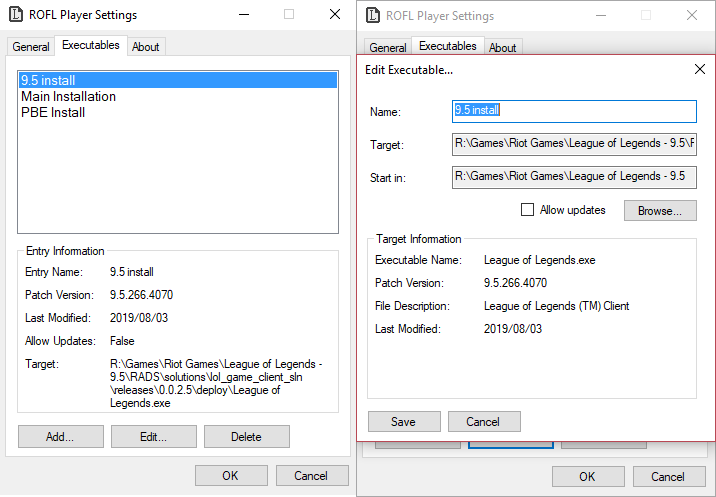Select 'Main Installation' list entry
The height and width of the screenshot is (497, 716).
(178, 96)
